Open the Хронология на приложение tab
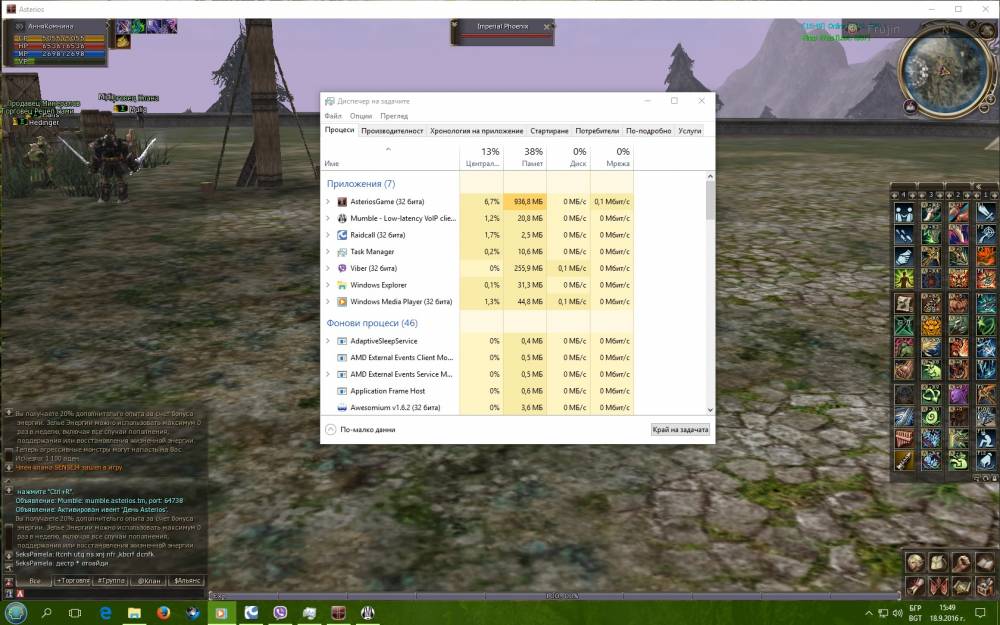 click(476, 131)
